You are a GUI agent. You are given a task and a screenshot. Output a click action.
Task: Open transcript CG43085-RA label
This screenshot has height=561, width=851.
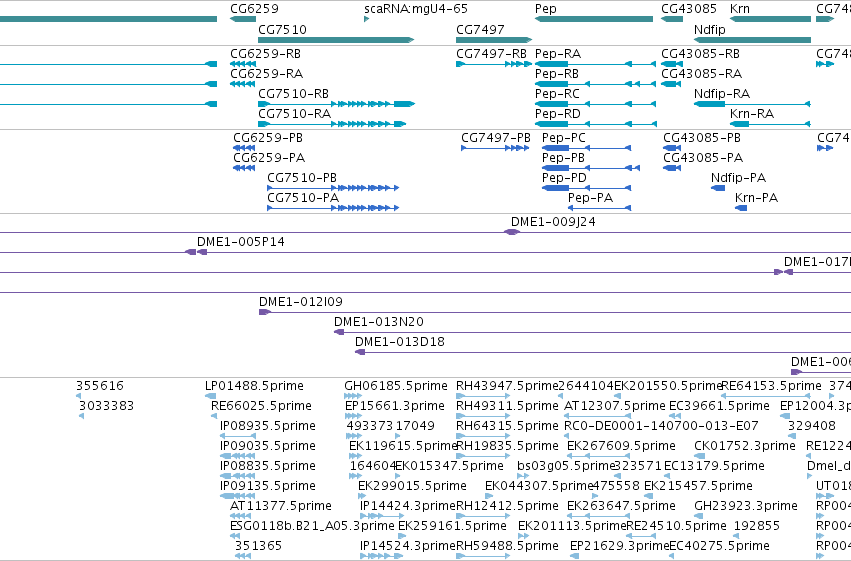coord(701,74)
